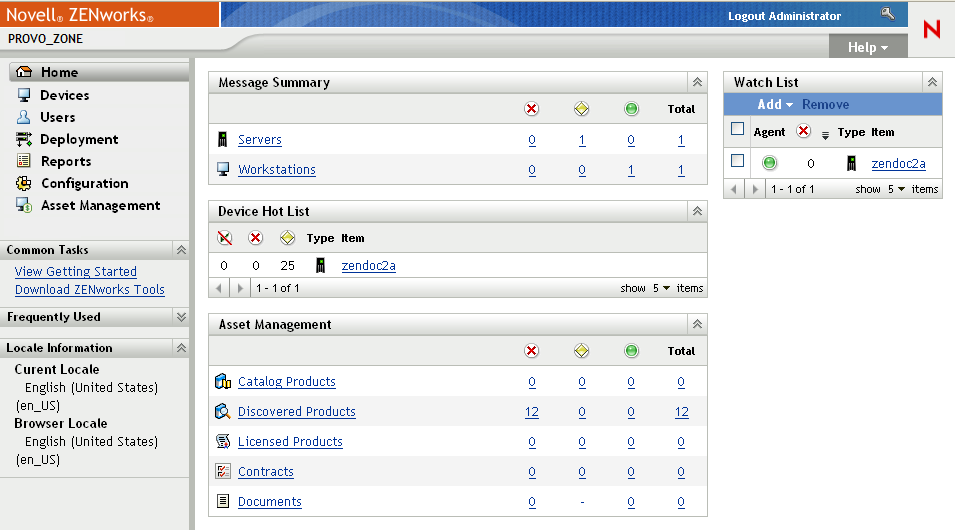The image size is (955, 530).
Task: Click the Licensed Products icon
Action: 223,441
